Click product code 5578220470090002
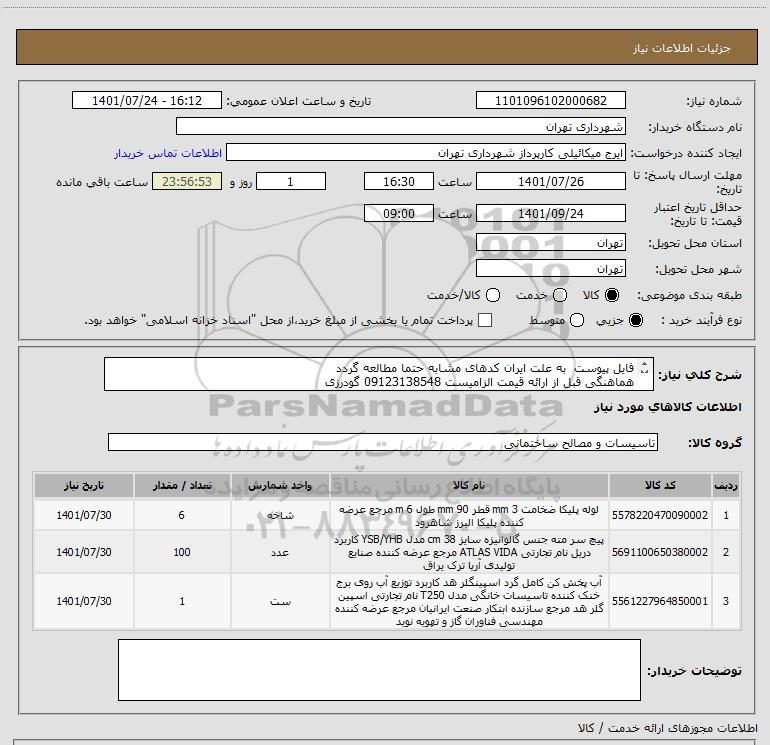770x745 pixels. [660, 515]
